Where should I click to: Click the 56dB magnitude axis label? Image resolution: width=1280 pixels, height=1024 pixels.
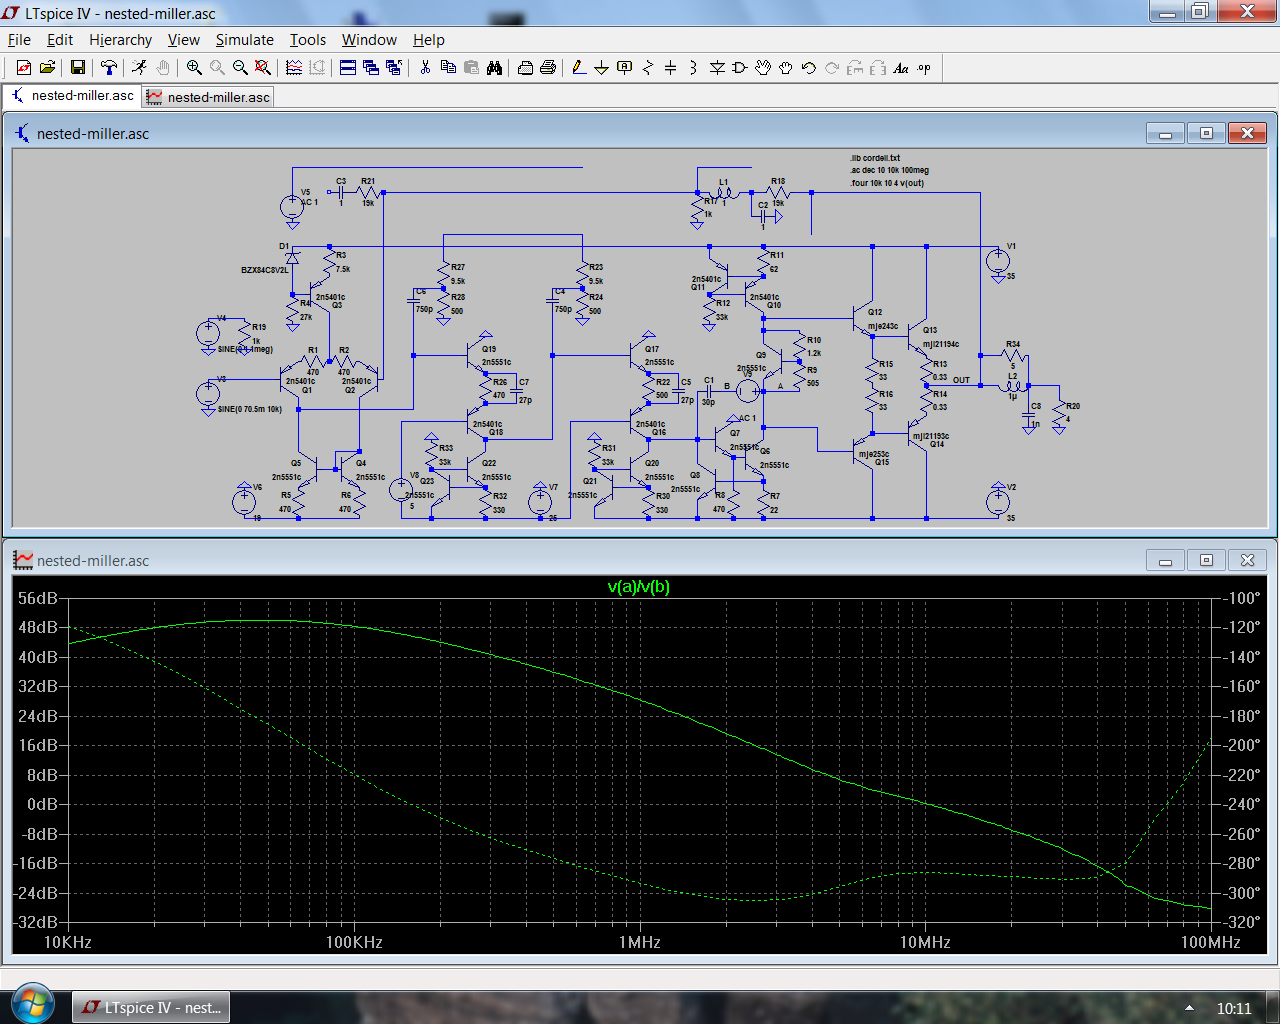(x=38, y=598)
